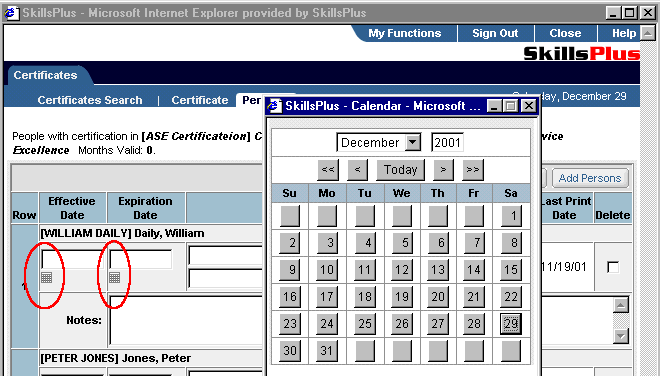Screen dimensions: 660x376
Task: Click the year field showing 2001
Action: [x=447, y=143]
